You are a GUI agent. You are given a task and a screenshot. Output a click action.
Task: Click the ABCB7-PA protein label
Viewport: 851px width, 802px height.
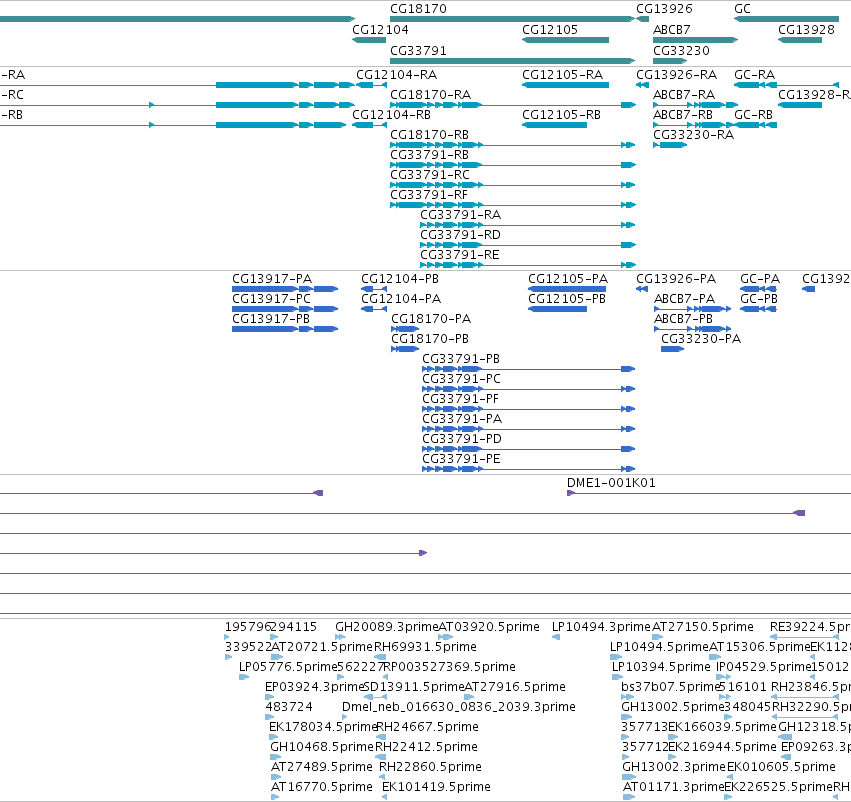pos(684,299)
